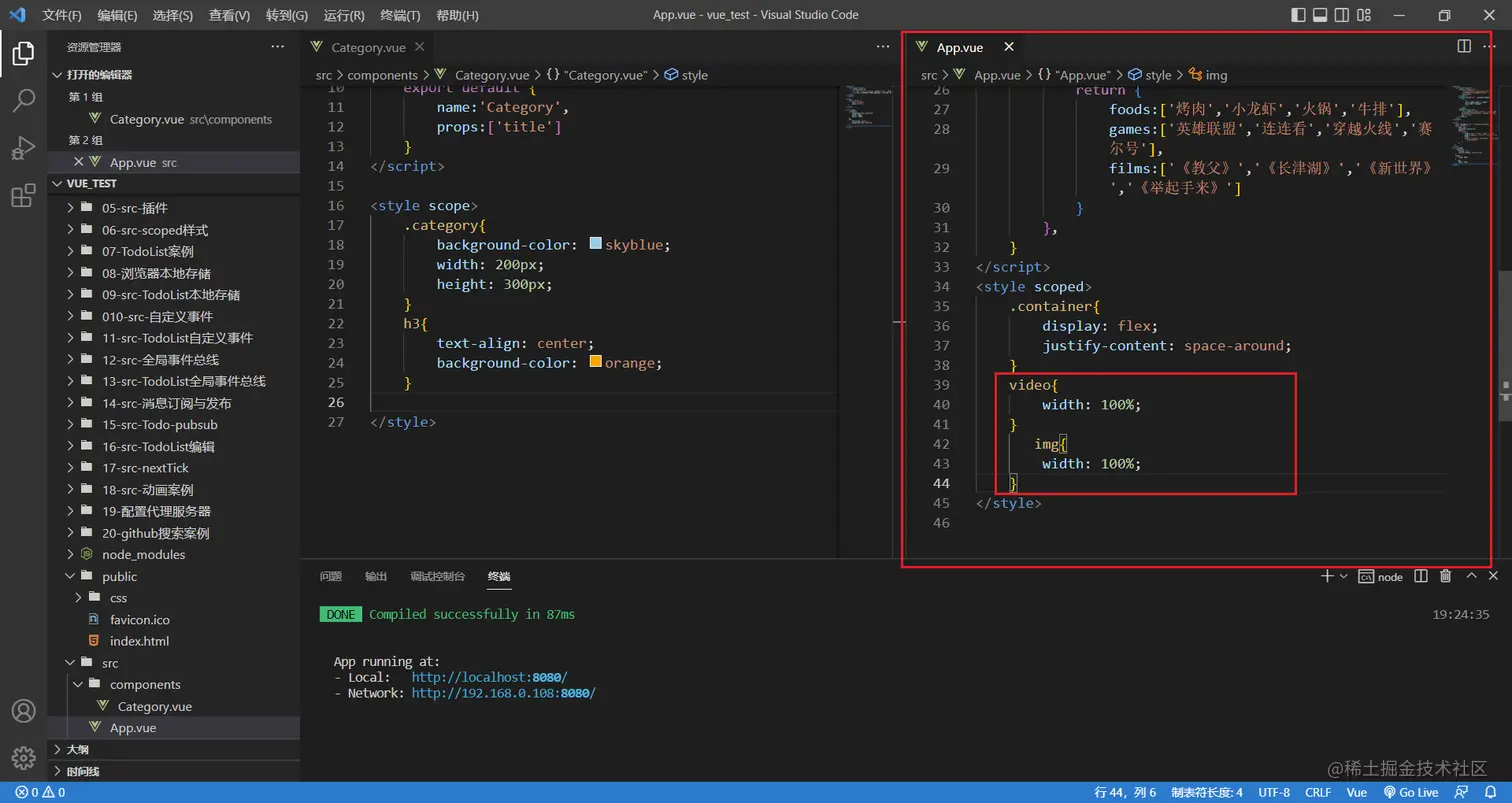Maximize the panel size with chevron

tap(1471, 576)
